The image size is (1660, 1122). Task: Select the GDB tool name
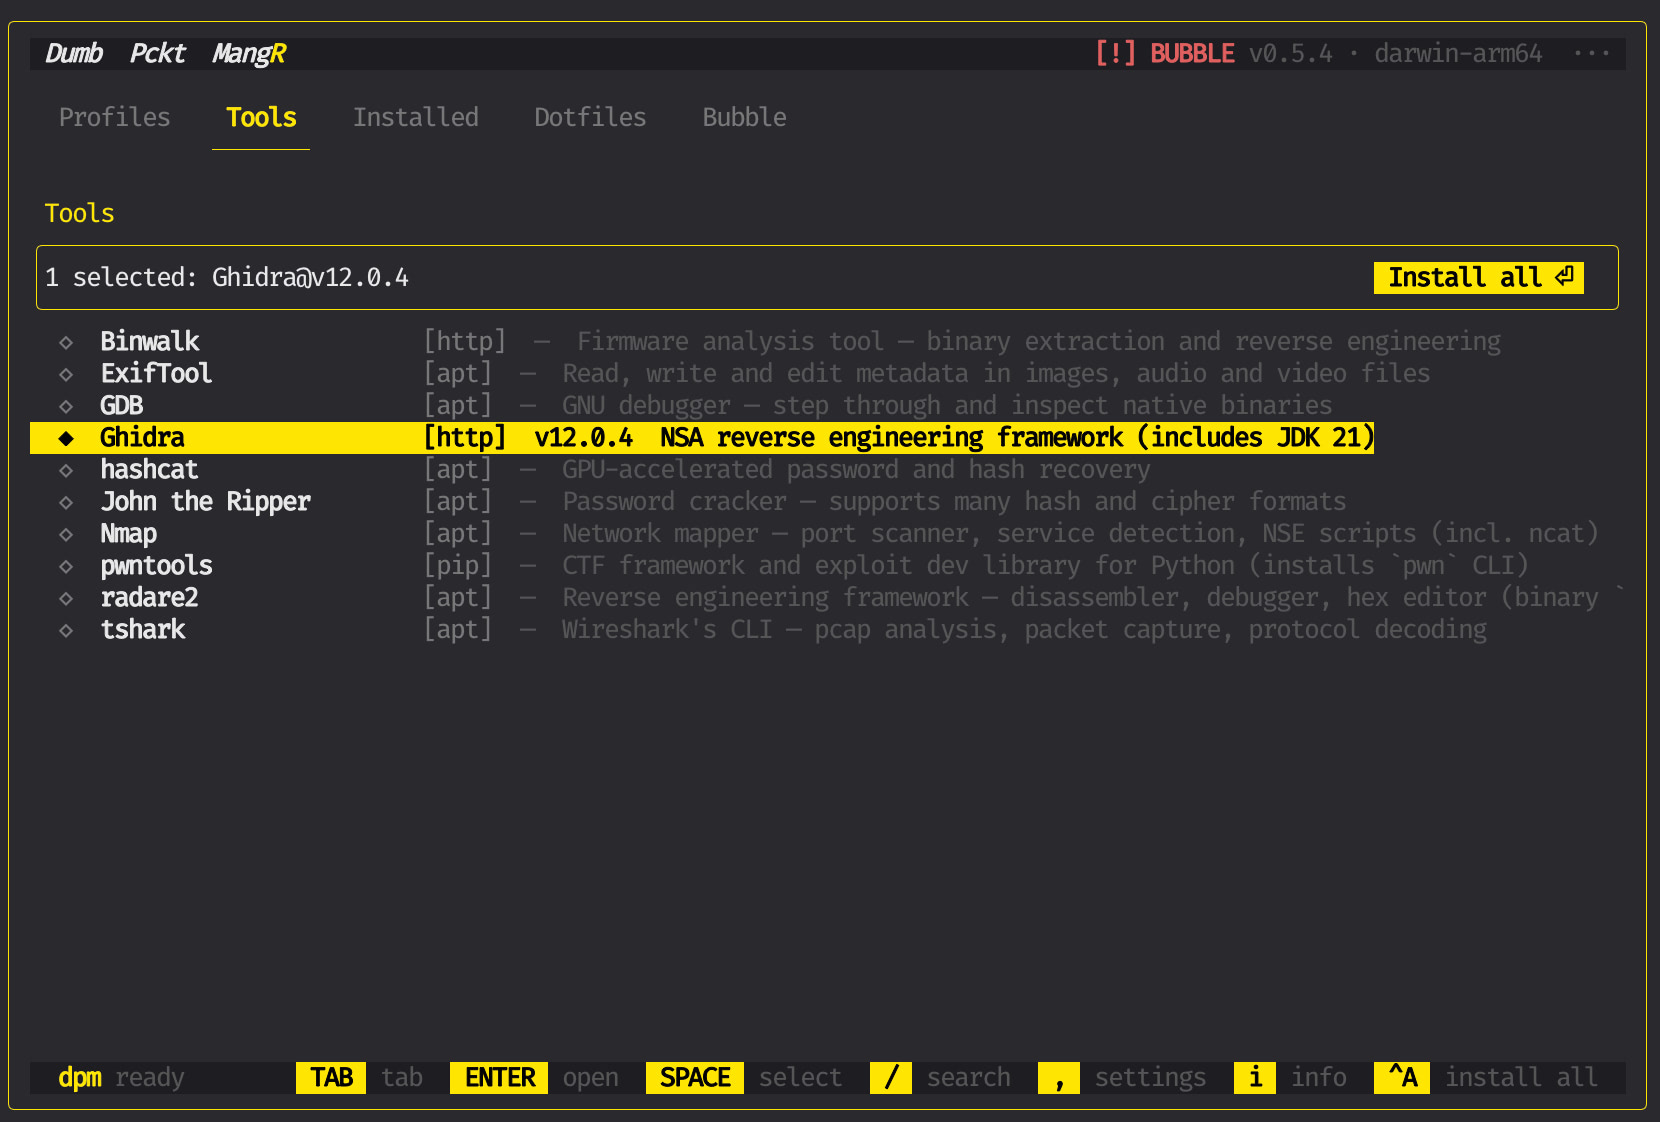[122, 406]
